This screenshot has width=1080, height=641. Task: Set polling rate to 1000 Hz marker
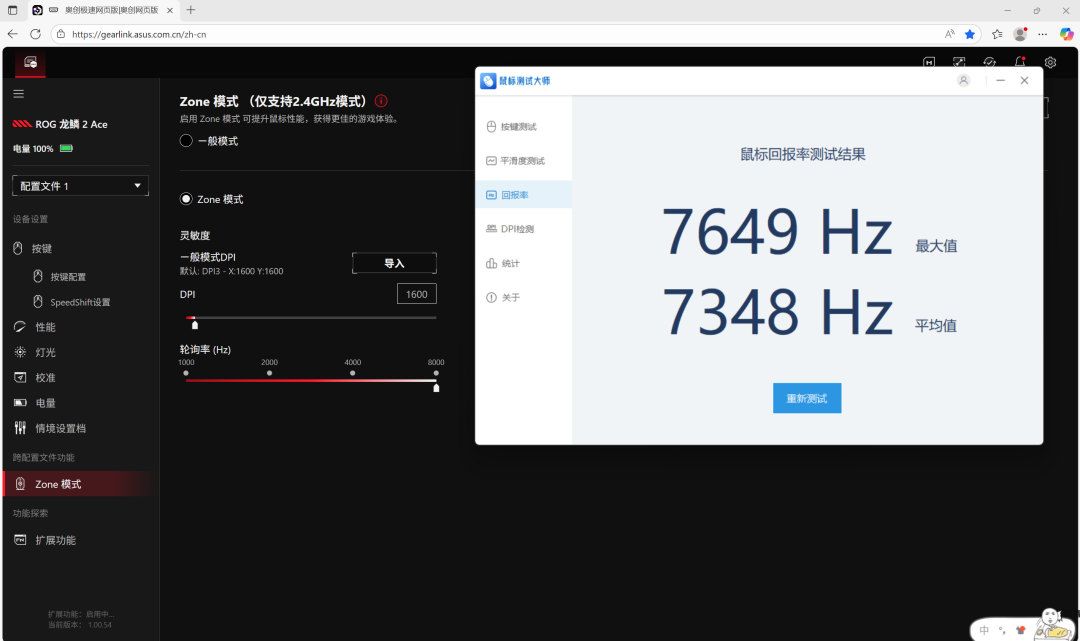(x=186, y=373)
